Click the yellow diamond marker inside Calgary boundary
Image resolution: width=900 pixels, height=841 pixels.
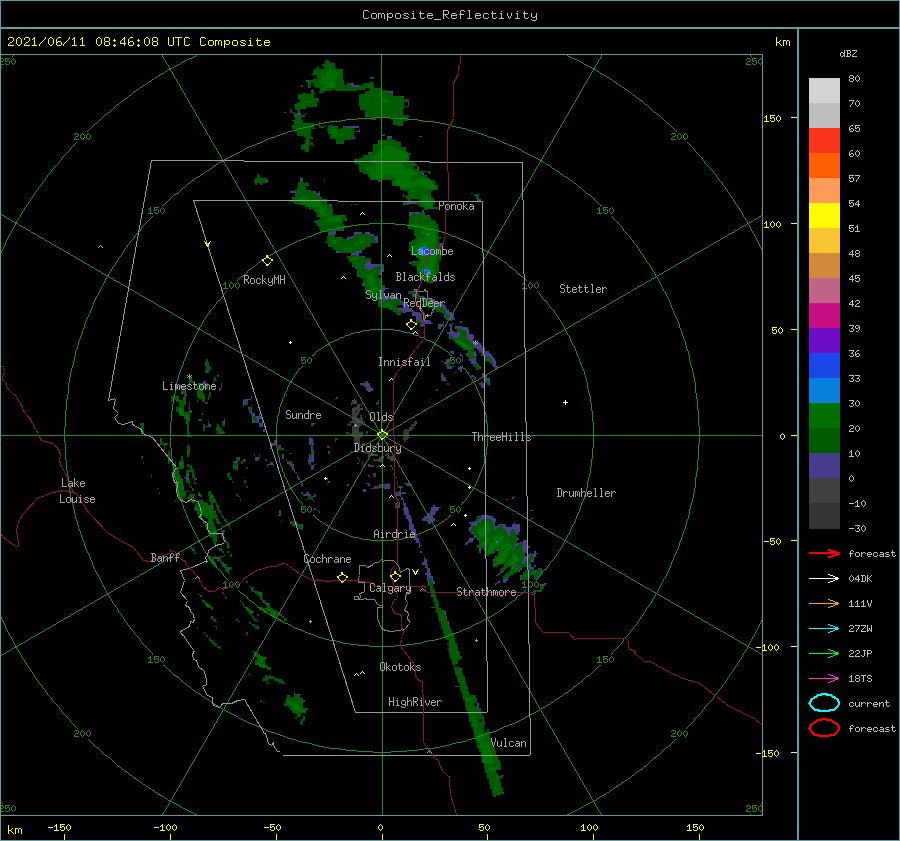[395, 576]
